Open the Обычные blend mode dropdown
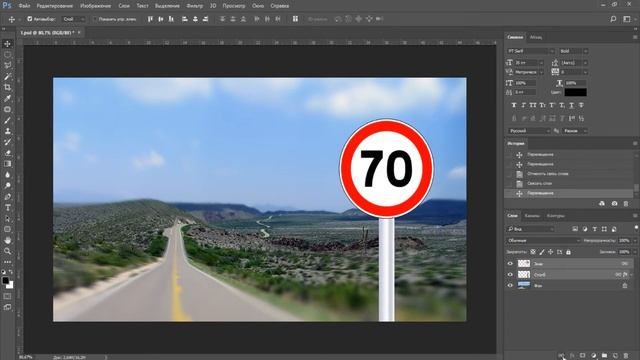The width and height of the screenshot is (640, 360). [543, 240]
